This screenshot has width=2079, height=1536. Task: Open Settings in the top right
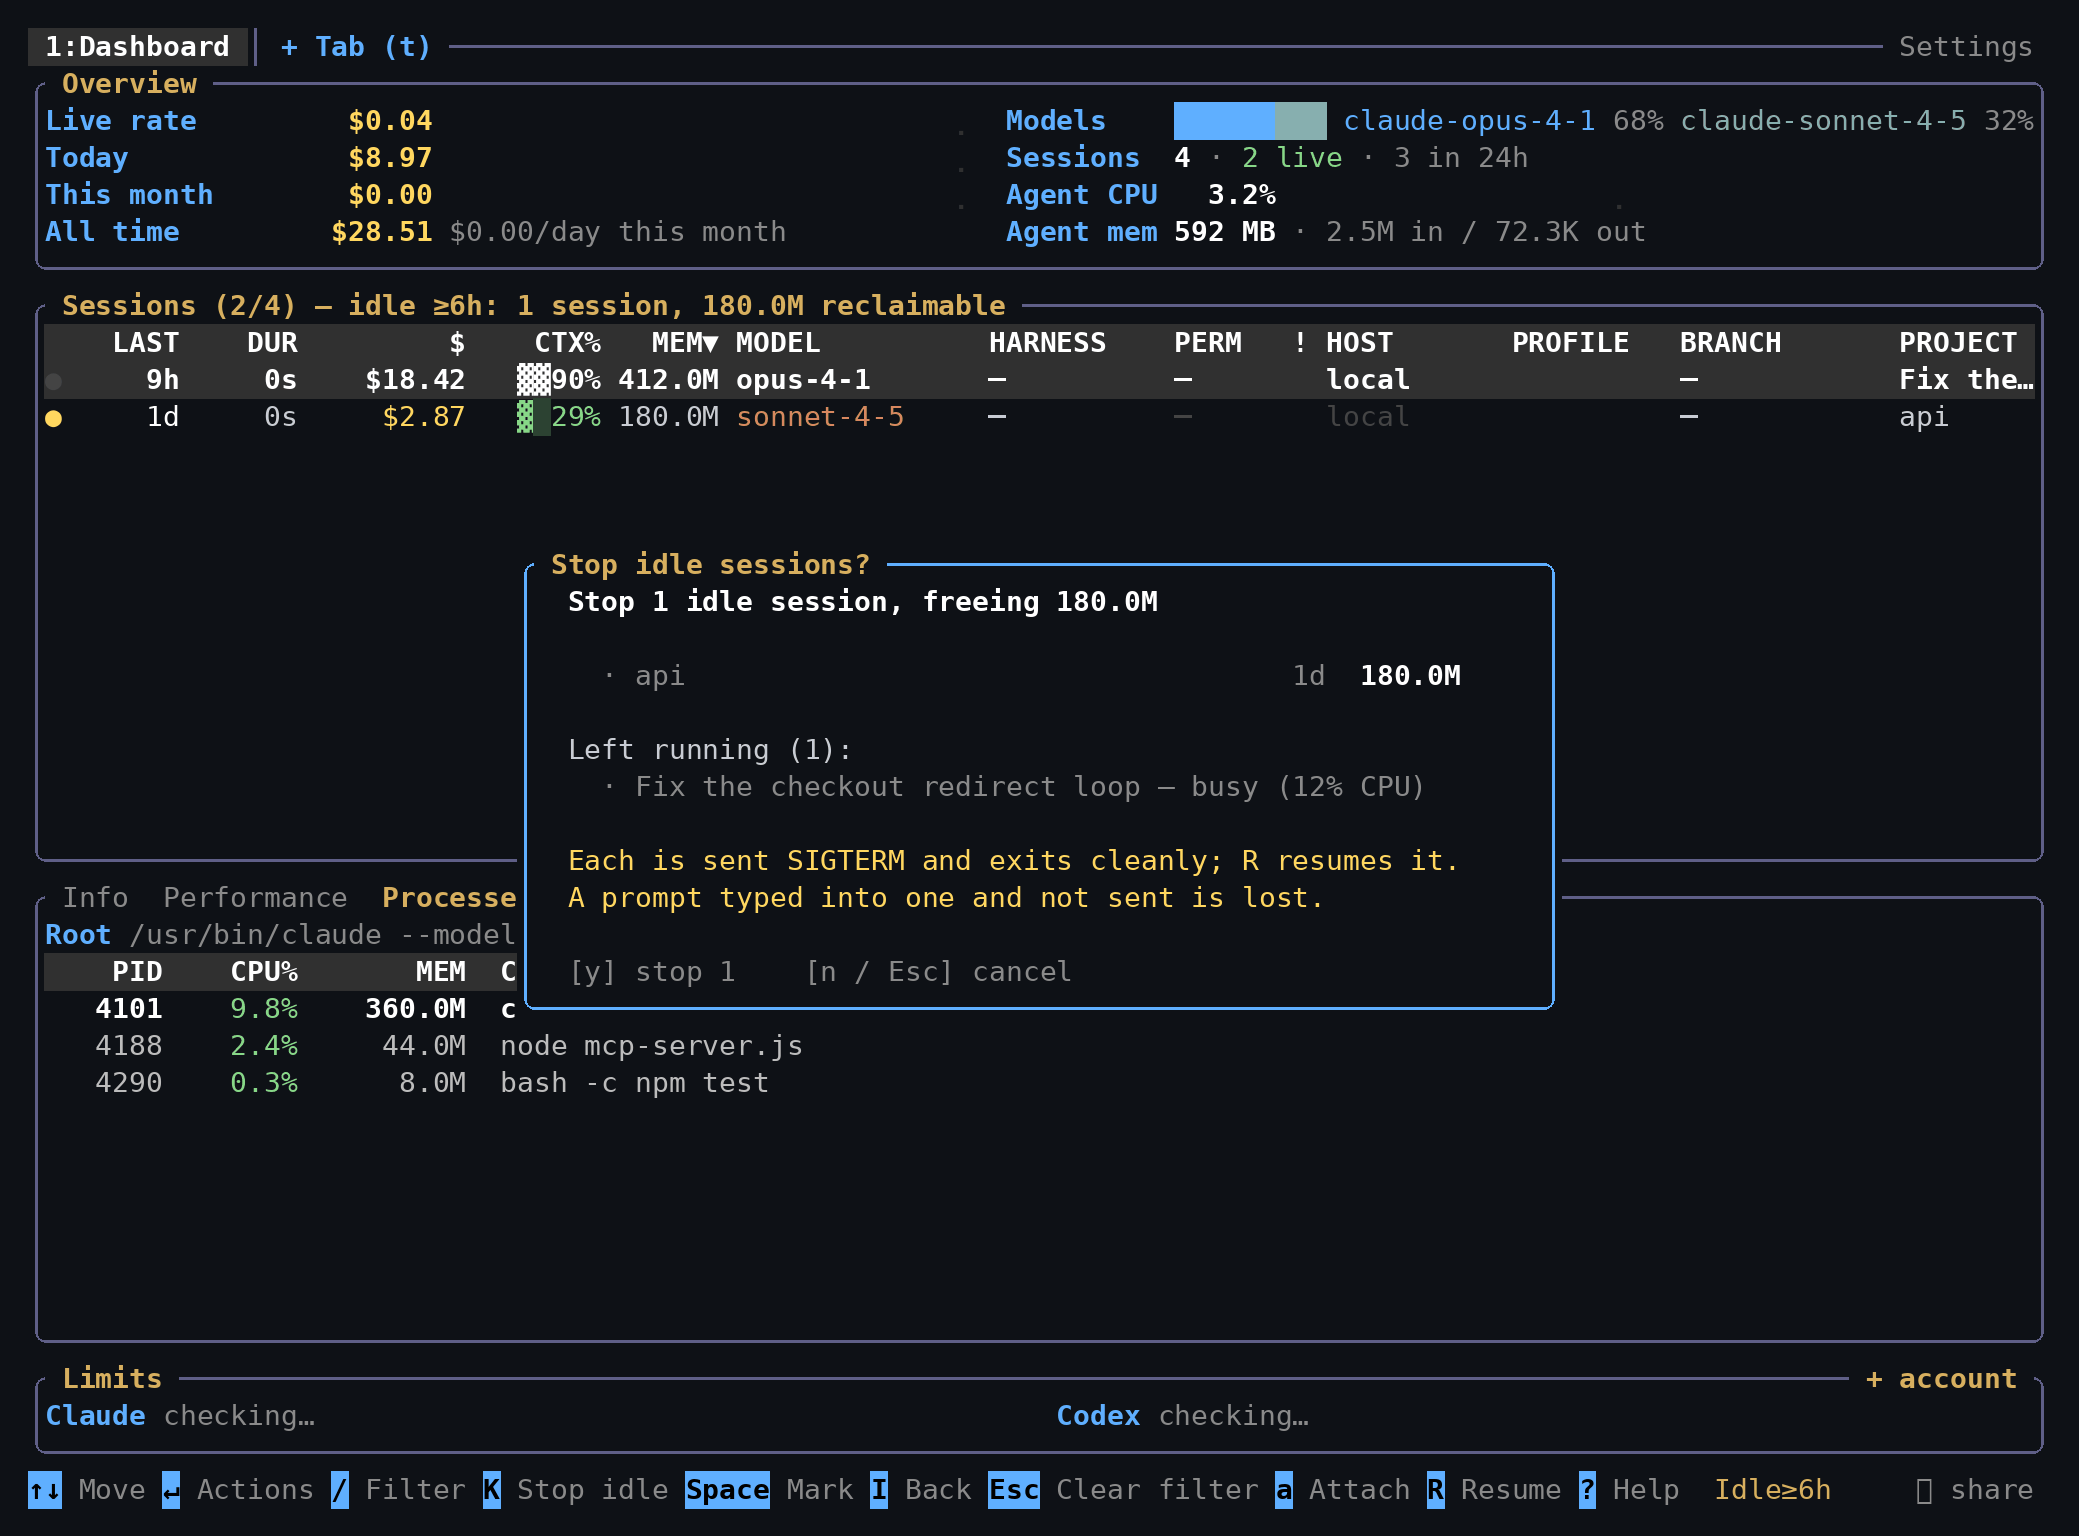tap(1965, 47)
